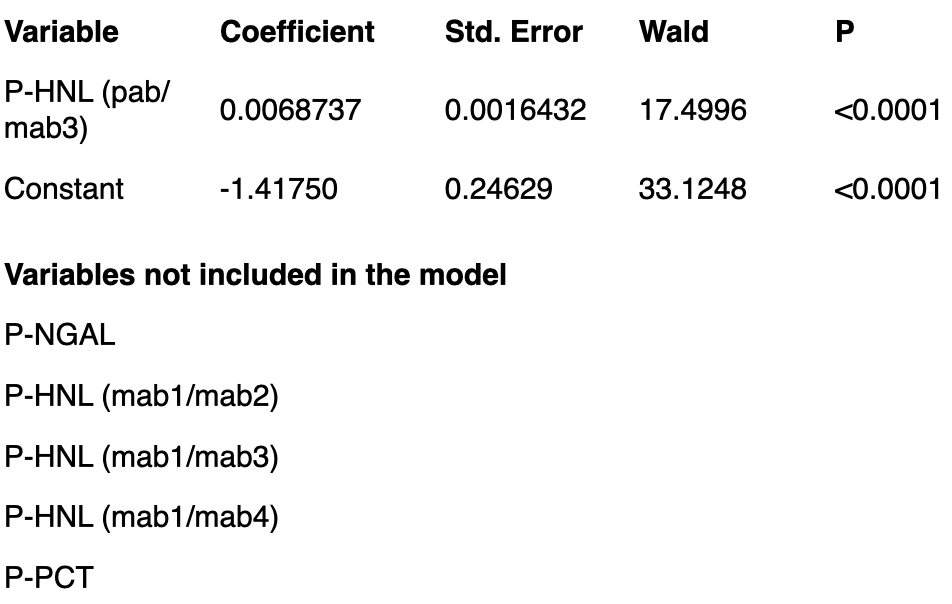Click standard error value 0.24629
Screen dimensions: 952x604
498,189
